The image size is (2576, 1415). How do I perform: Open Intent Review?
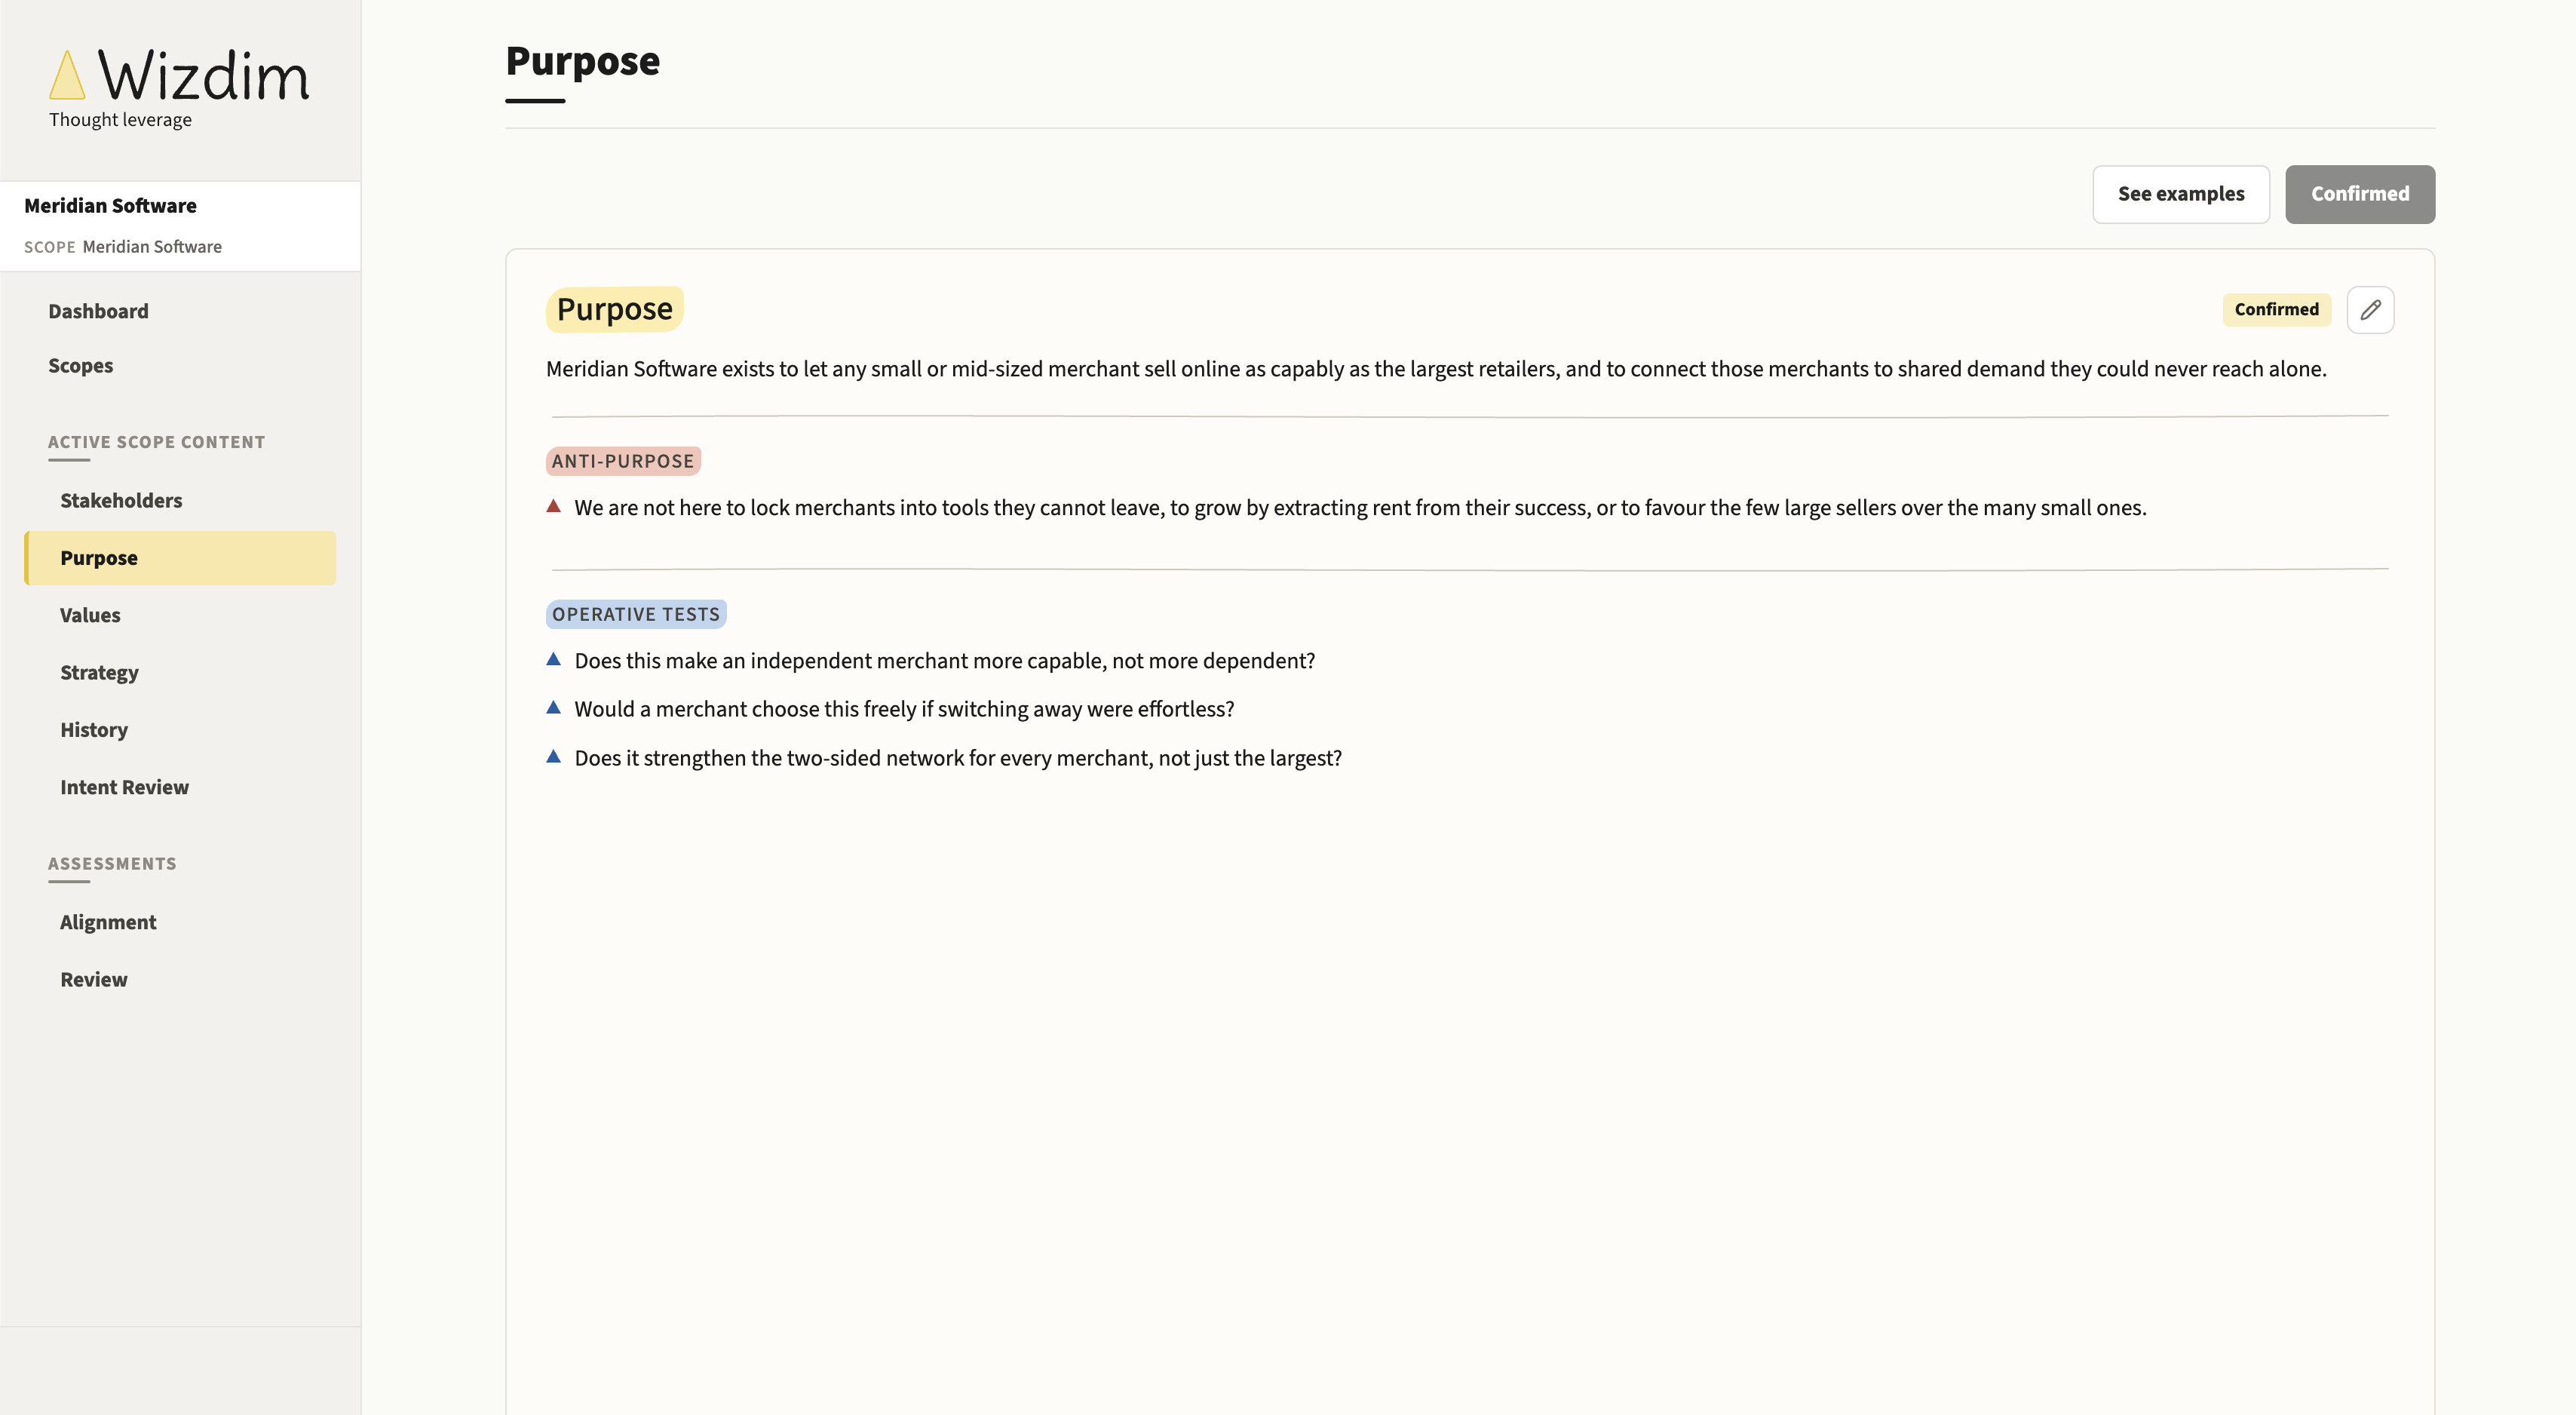tap(180, 787)
